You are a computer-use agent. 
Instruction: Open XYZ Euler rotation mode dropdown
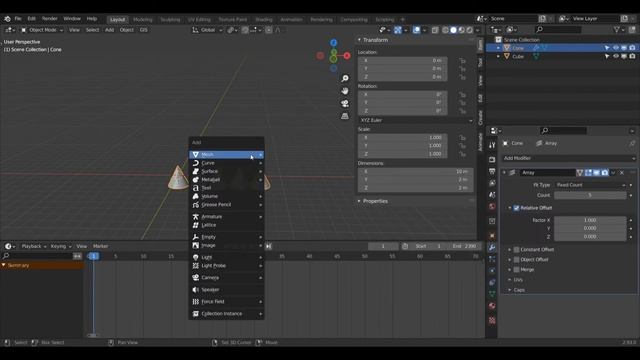coord(416,120)
